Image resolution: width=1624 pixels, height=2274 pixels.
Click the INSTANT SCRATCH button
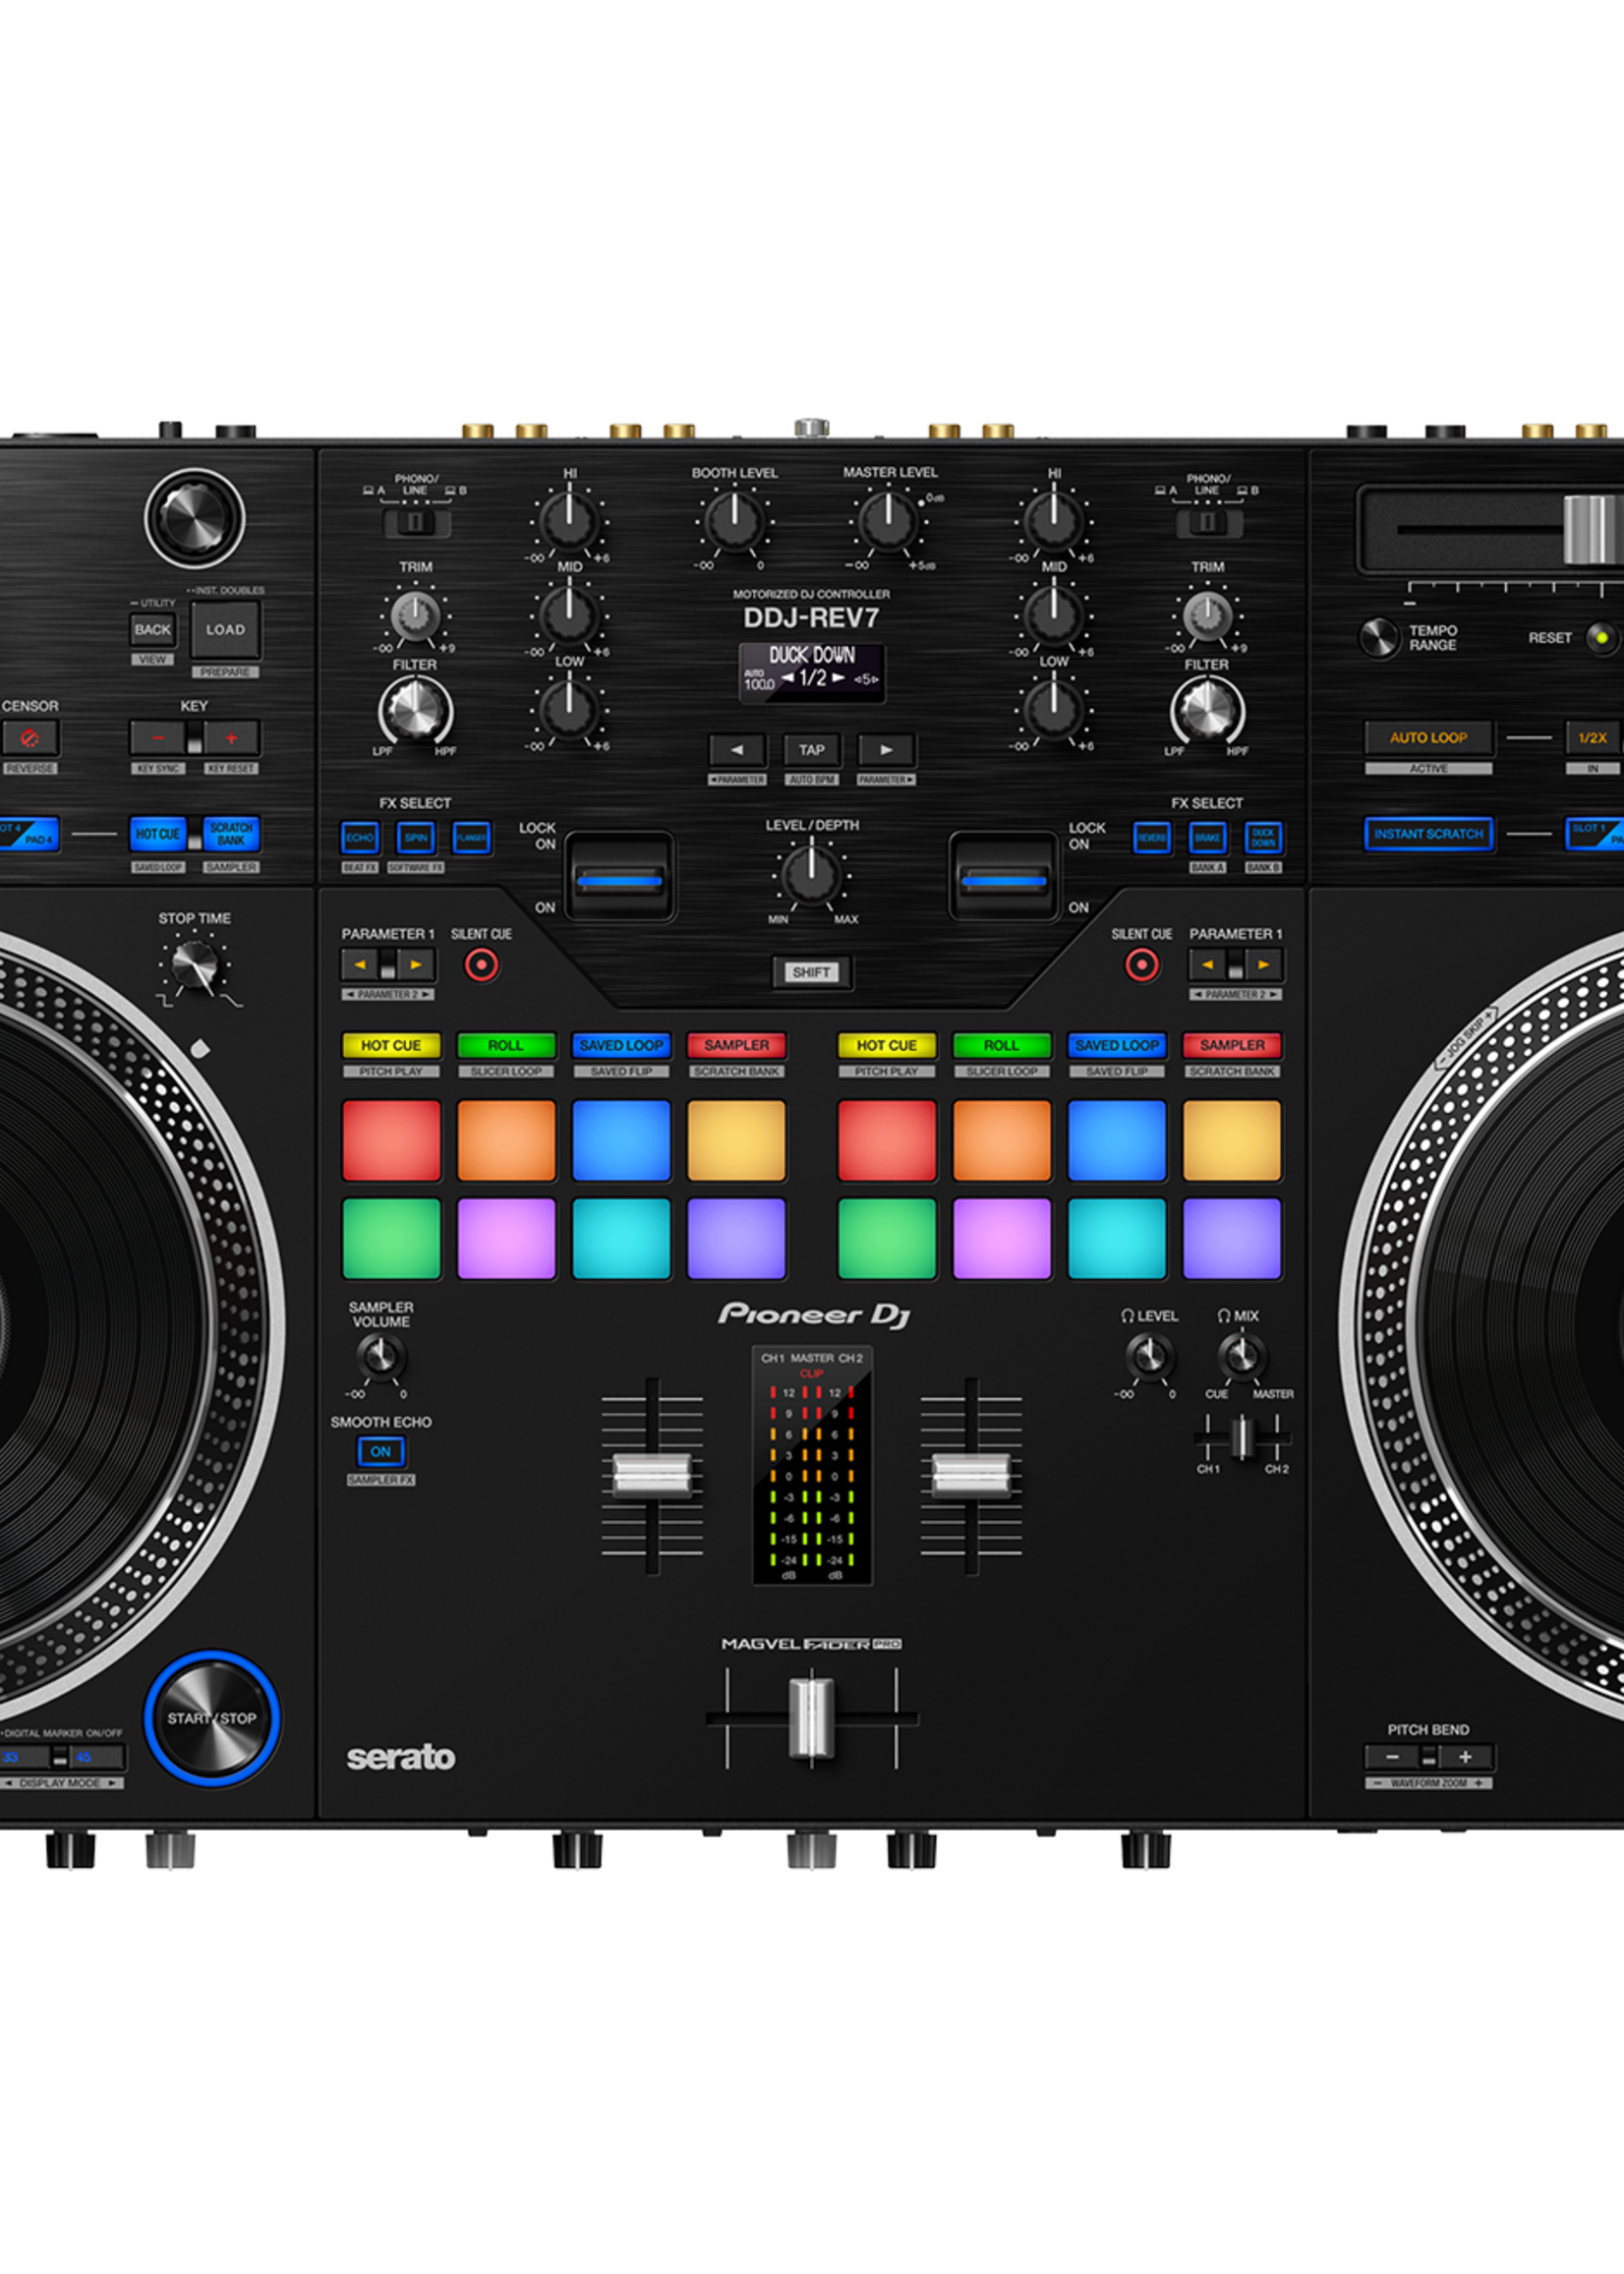tap(1428, 834)
